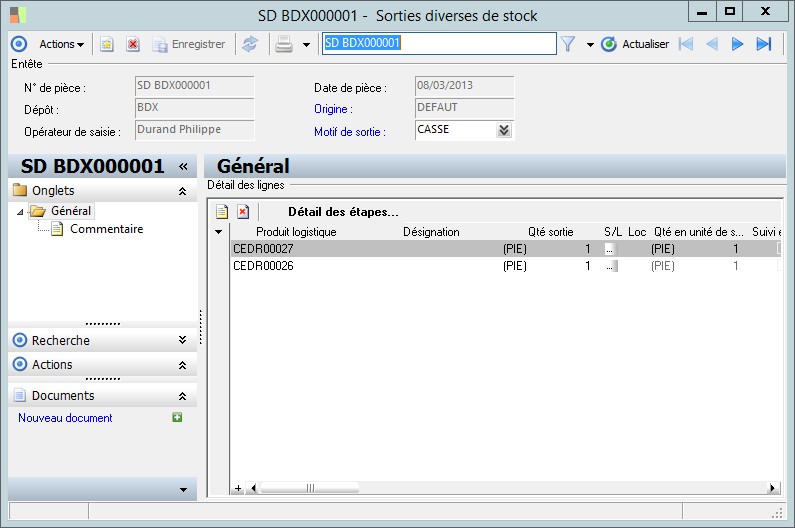Click the Documents section icon

[x=20, y=395]
